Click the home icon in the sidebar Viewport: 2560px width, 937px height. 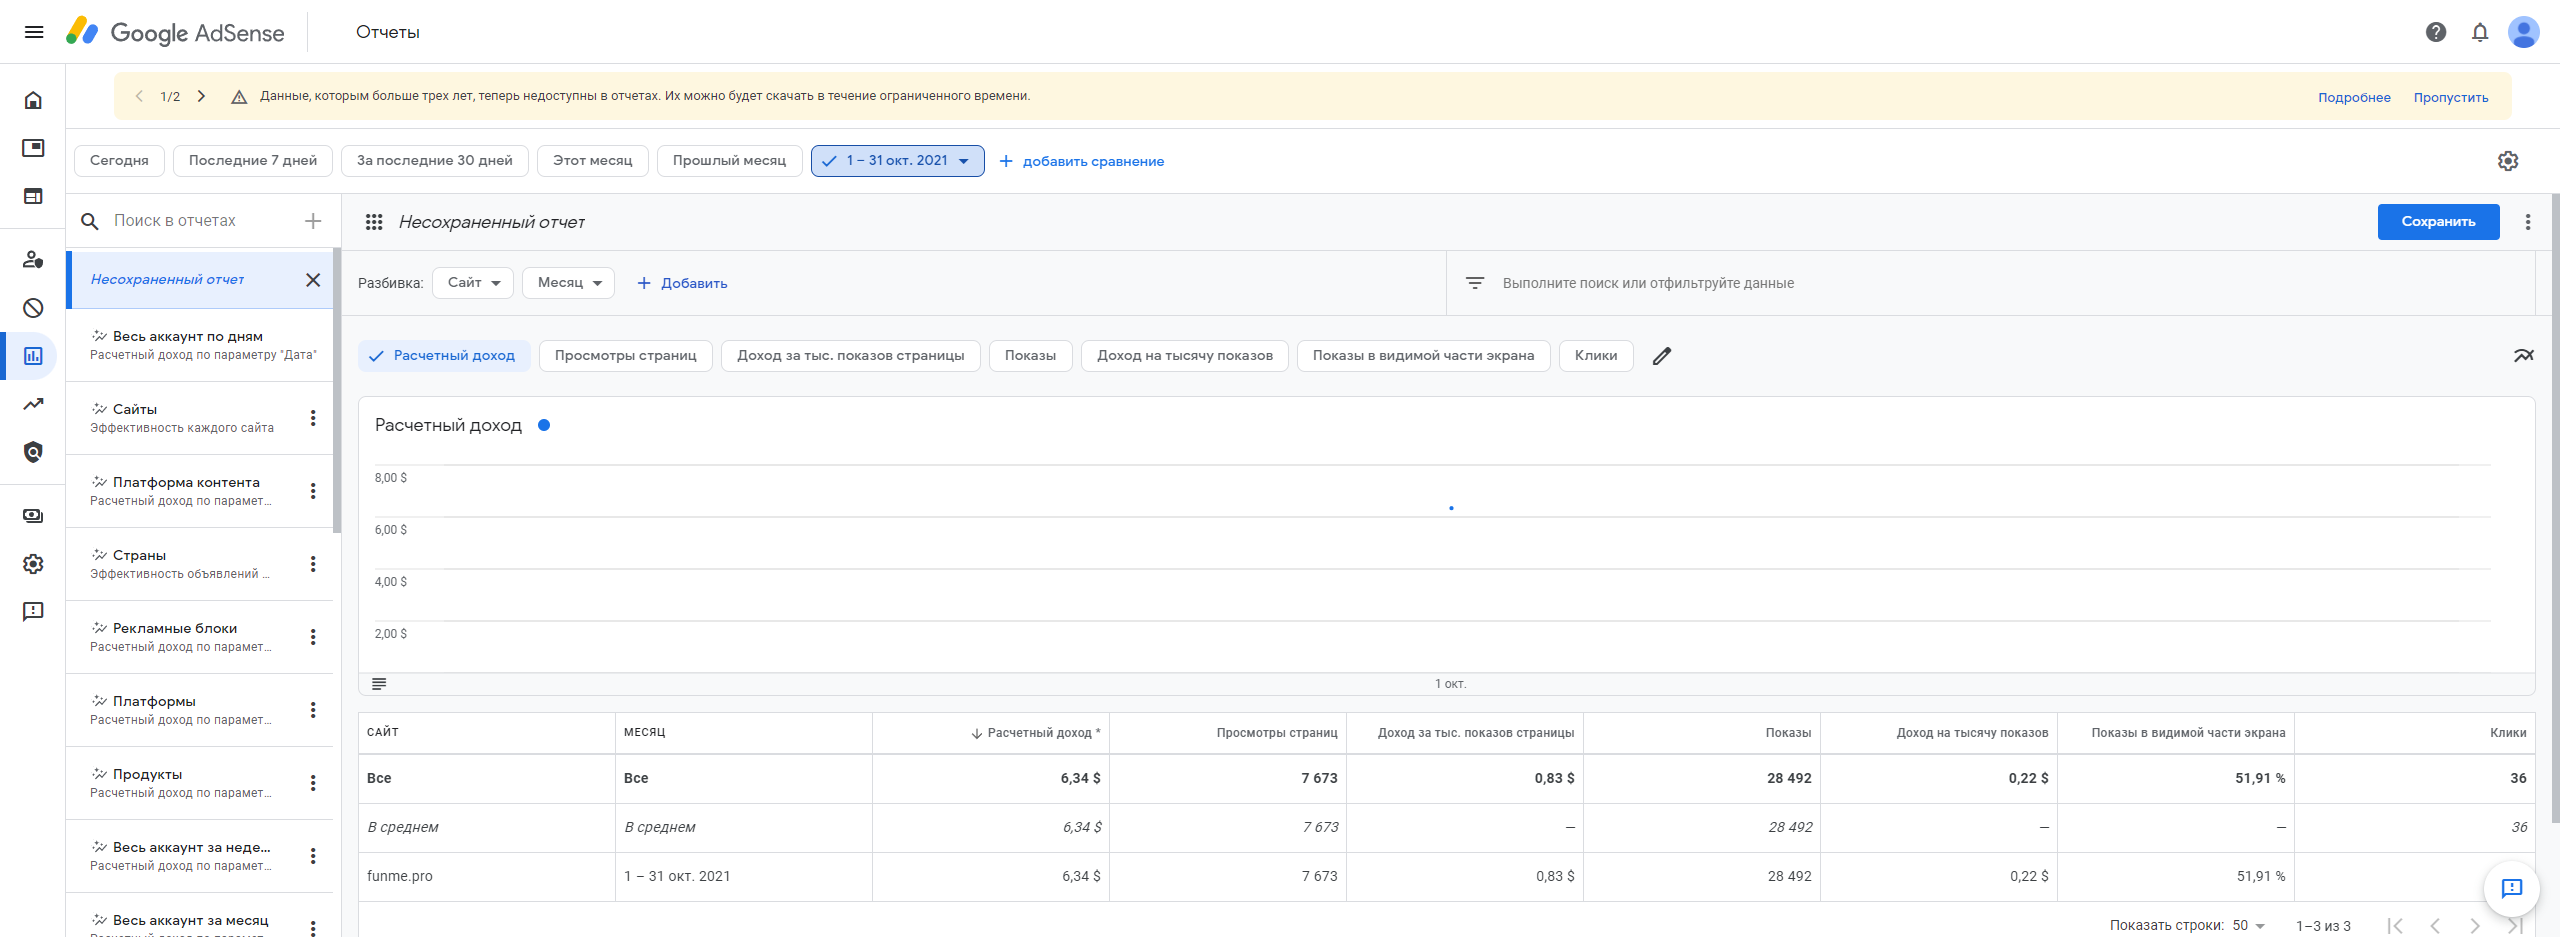(x=33, y=100)
